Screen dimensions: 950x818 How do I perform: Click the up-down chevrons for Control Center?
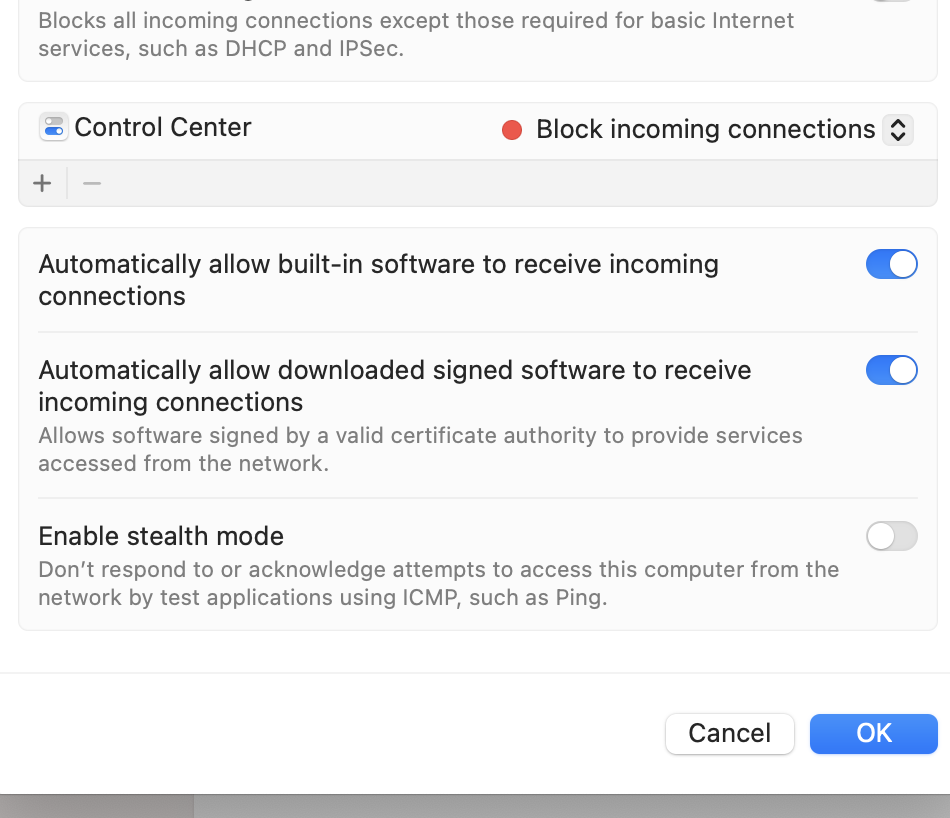coord(898,130)
